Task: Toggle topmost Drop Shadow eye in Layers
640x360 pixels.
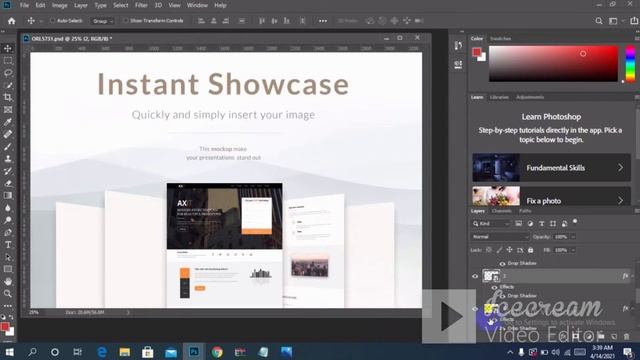Action: [x=502, y=264]
